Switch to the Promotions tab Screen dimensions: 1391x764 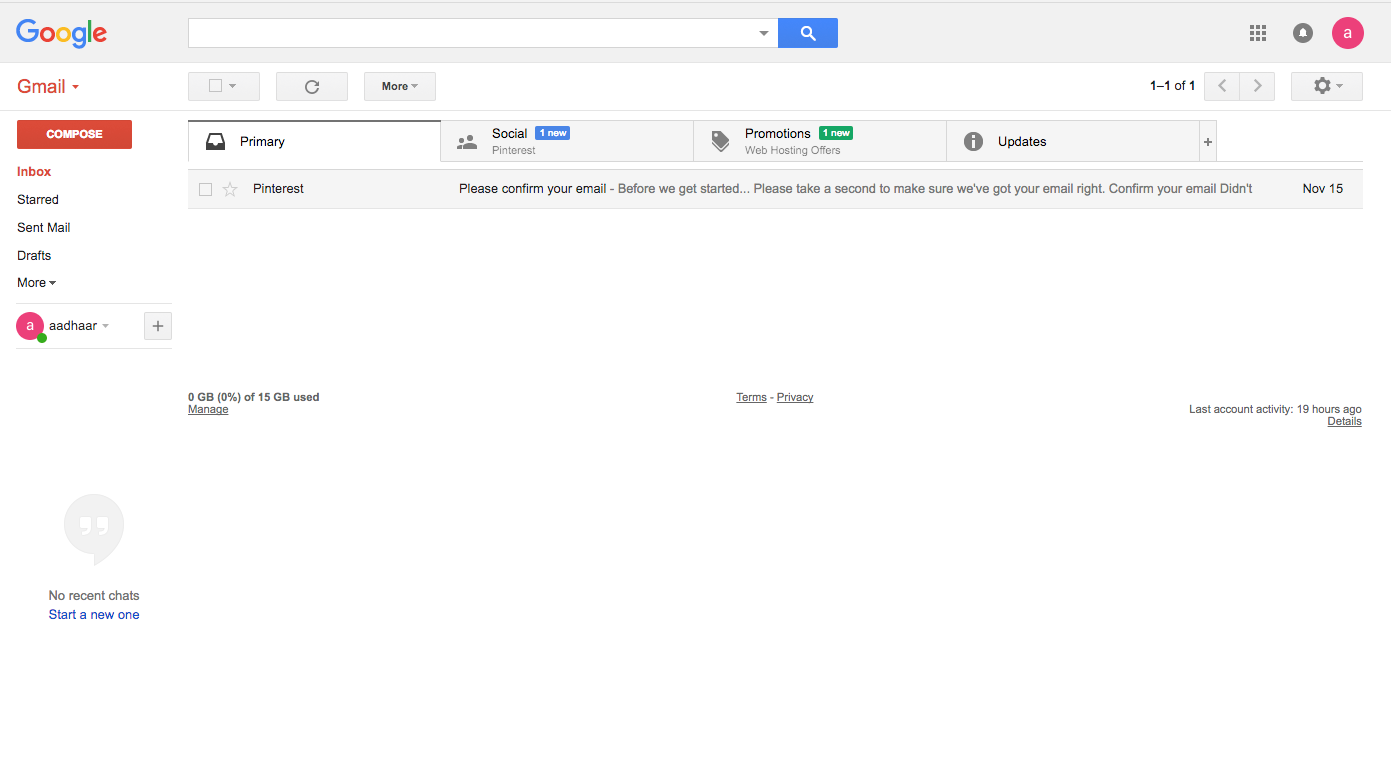(x=820, y=141)
